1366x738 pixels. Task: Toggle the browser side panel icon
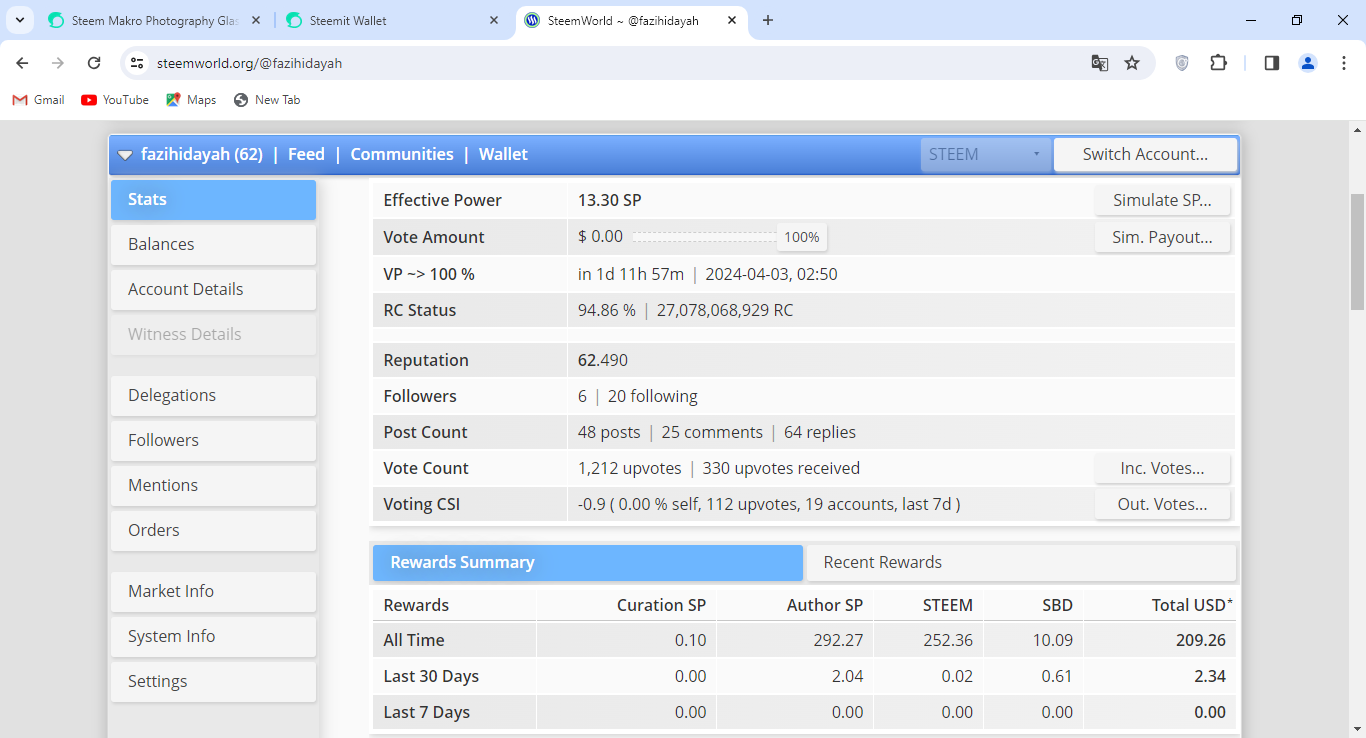1272,63
